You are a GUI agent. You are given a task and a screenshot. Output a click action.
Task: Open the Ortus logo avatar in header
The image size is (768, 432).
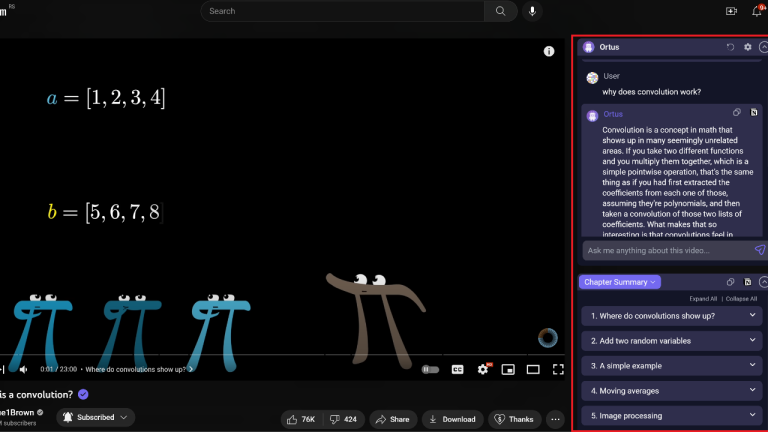588,47
